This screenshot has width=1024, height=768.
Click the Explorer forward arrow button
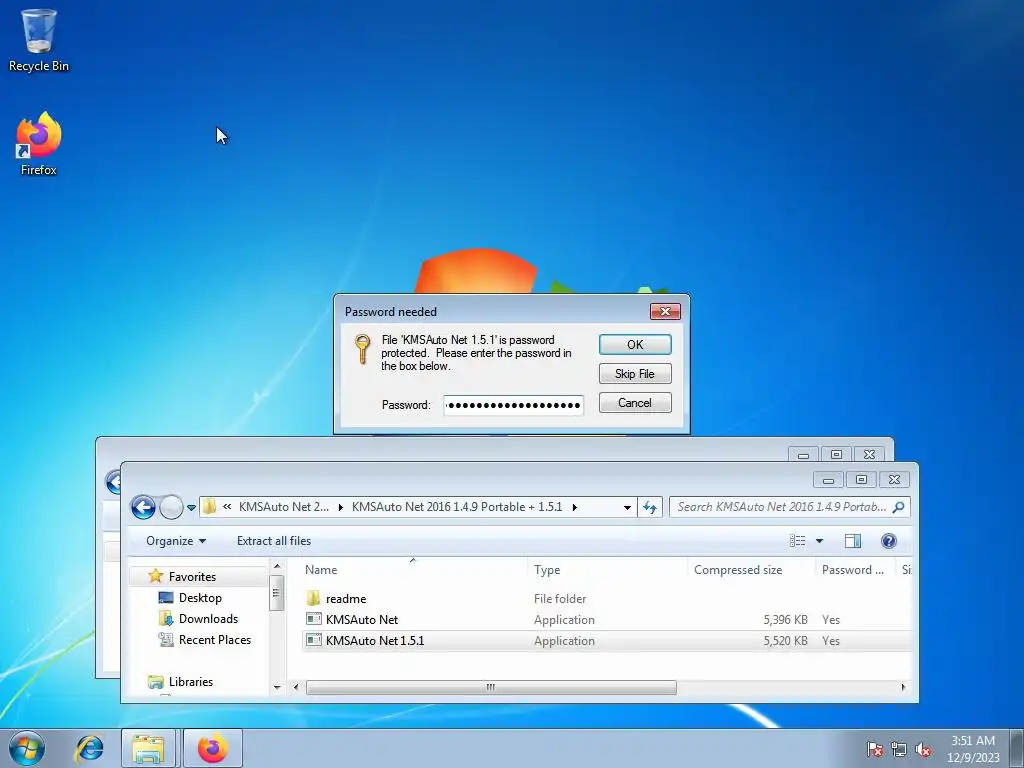171,507
